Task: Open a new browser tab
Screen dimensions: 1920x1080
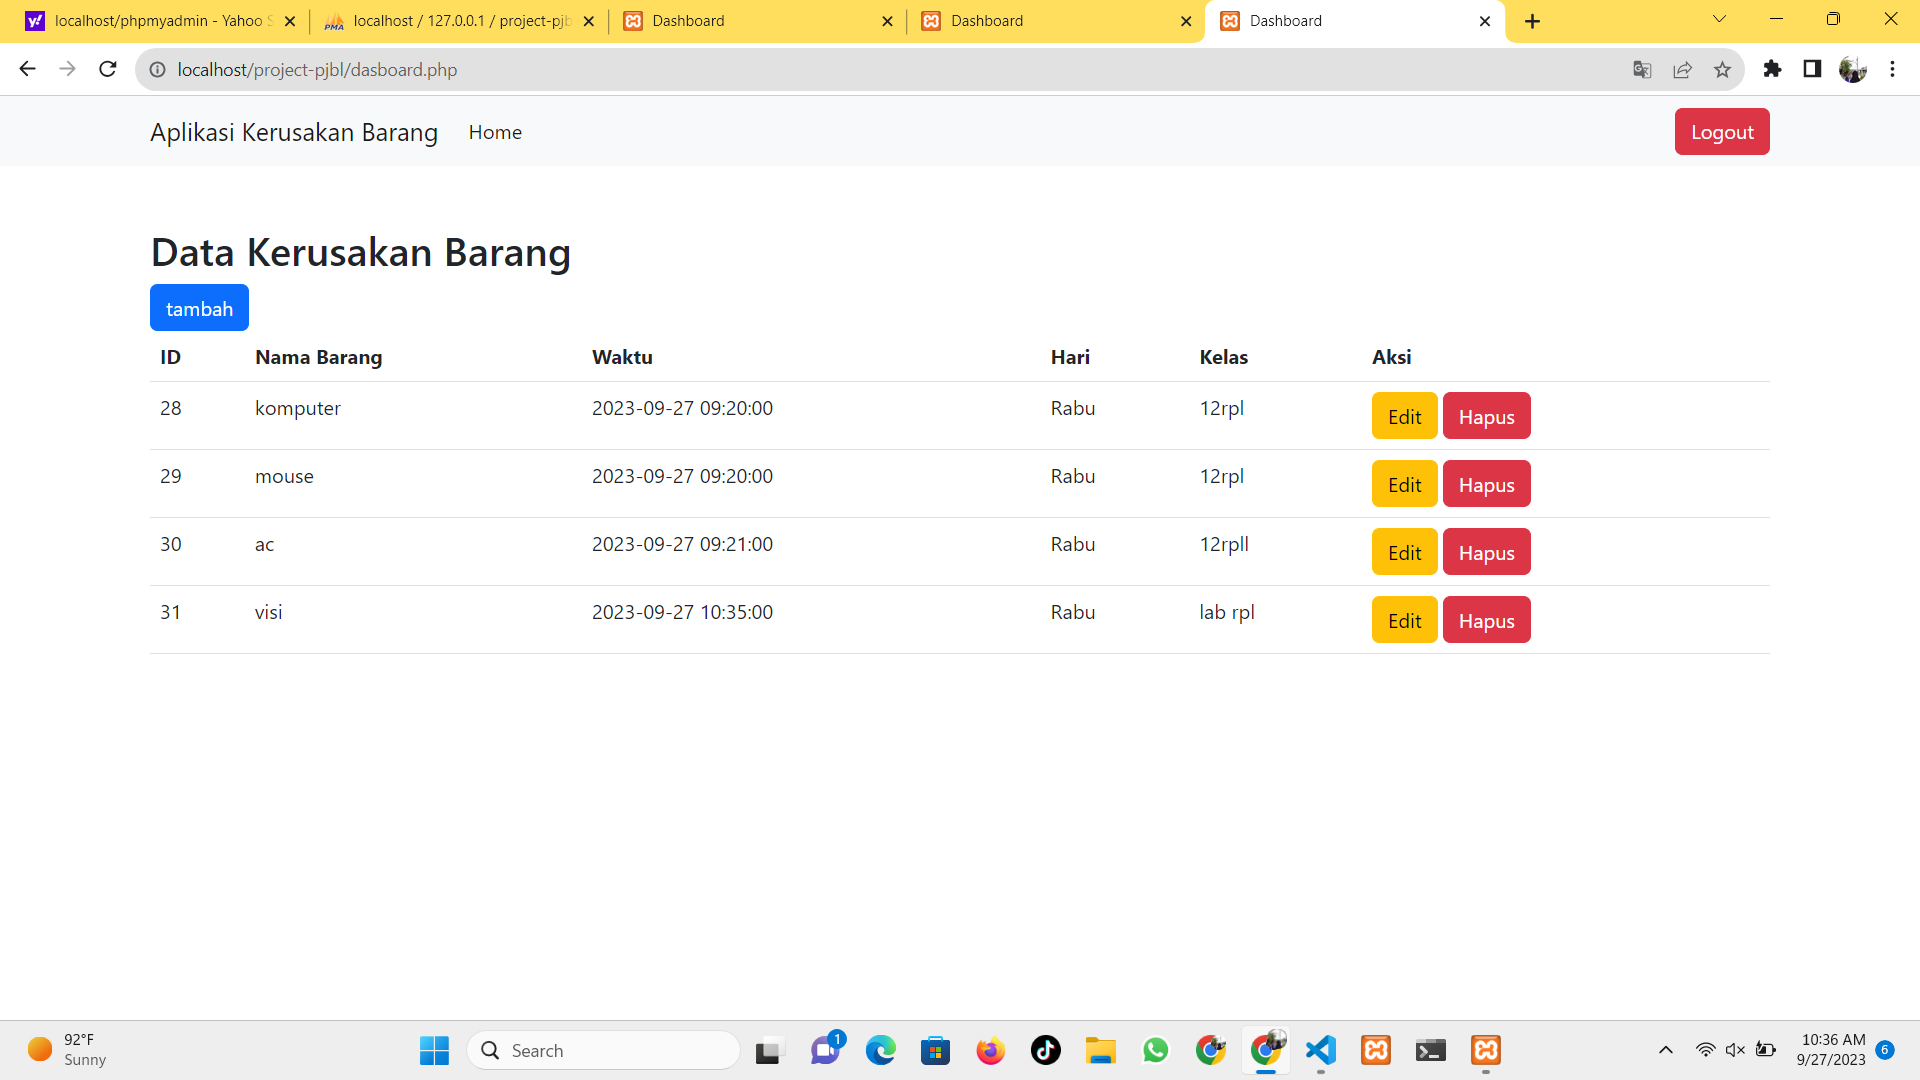Action: [1532, 21]
